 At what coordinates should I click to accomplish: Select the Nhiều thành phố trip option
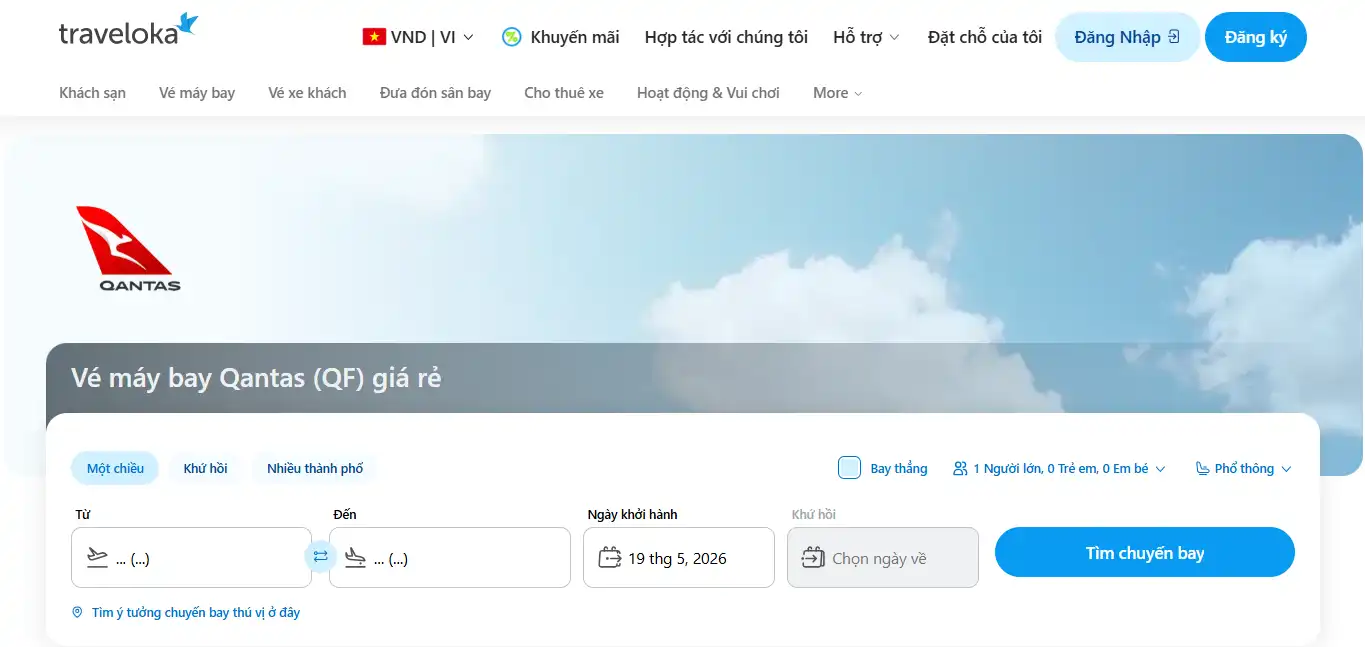point(315,468)
